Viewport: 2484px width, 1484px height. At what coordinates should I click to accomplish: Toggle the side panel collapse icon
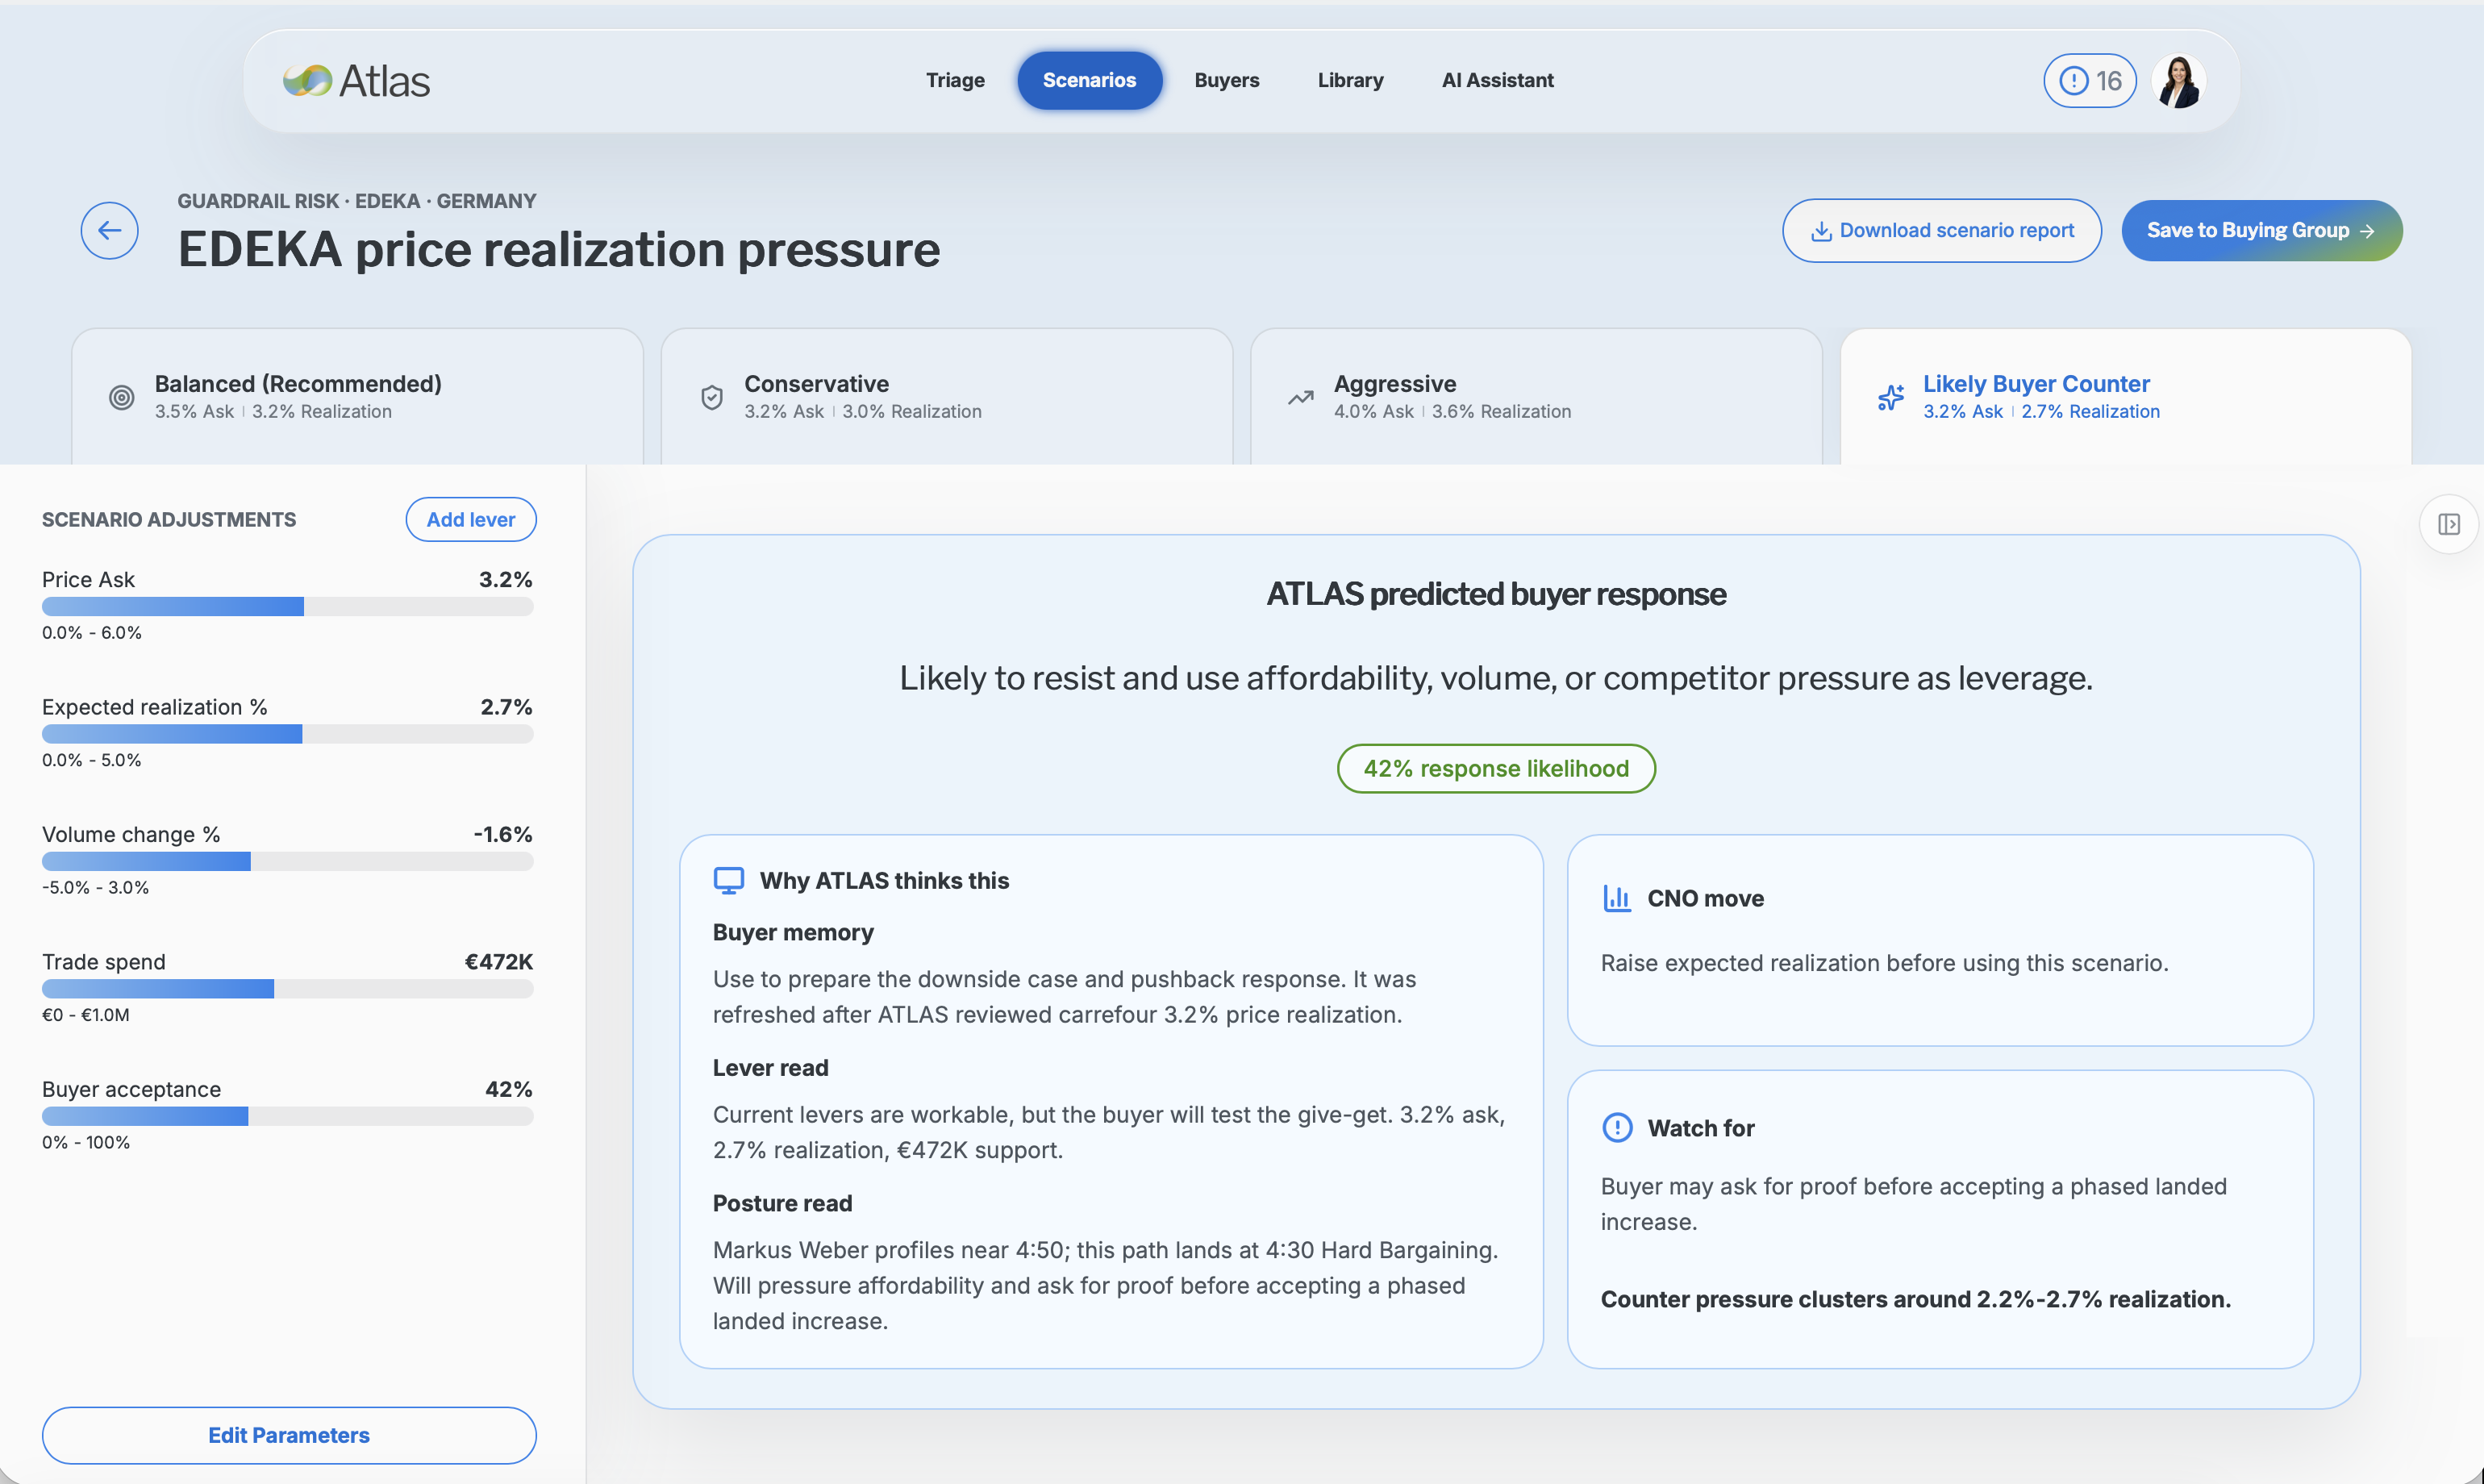[2449, 524]
